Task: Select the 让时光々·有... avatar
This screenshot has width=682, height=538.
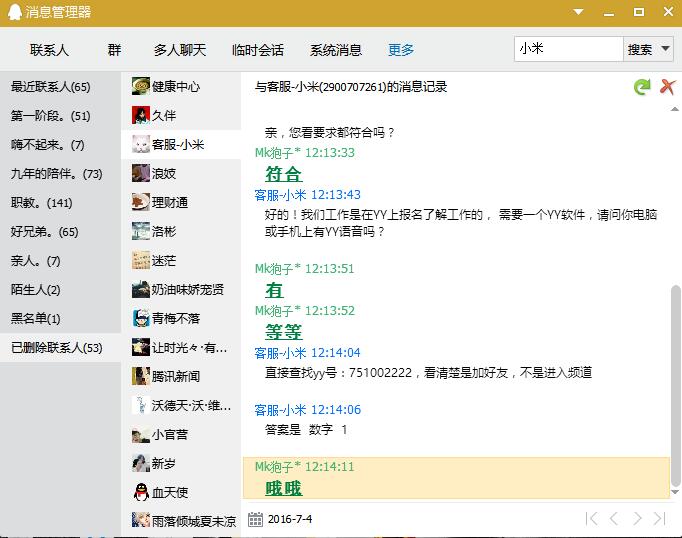Action: (x=140, y=347)
